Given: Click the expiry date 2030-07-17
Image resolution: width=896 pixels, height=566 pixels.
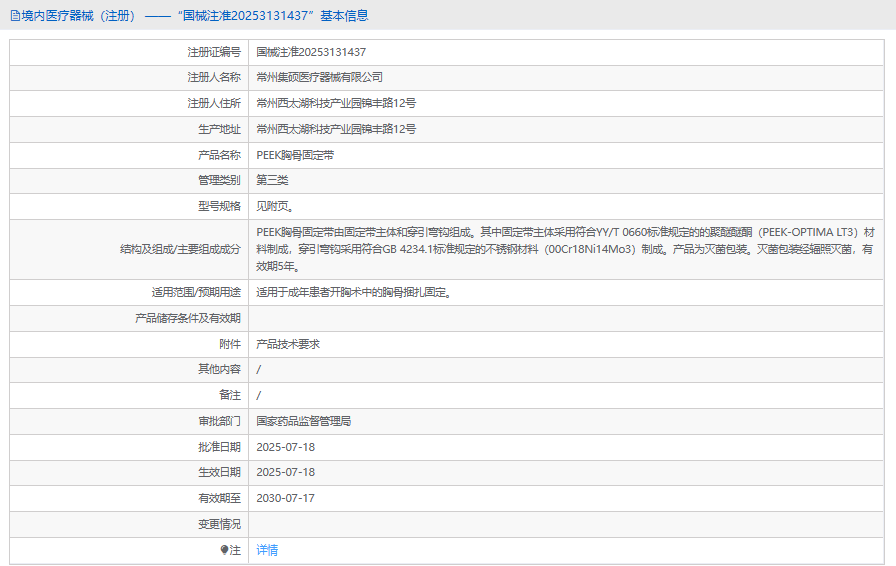Looking at the screenshot, I should click(x=286, y=498).
